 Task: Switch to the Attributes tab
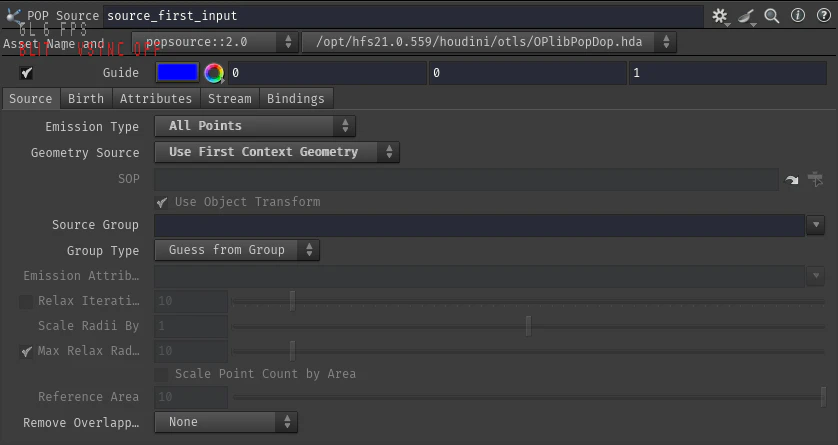[x=156, y=99]
